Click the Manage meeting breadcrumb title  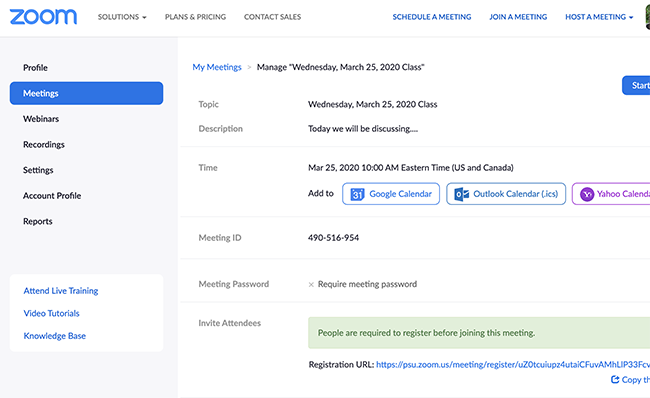pos(340,67)
